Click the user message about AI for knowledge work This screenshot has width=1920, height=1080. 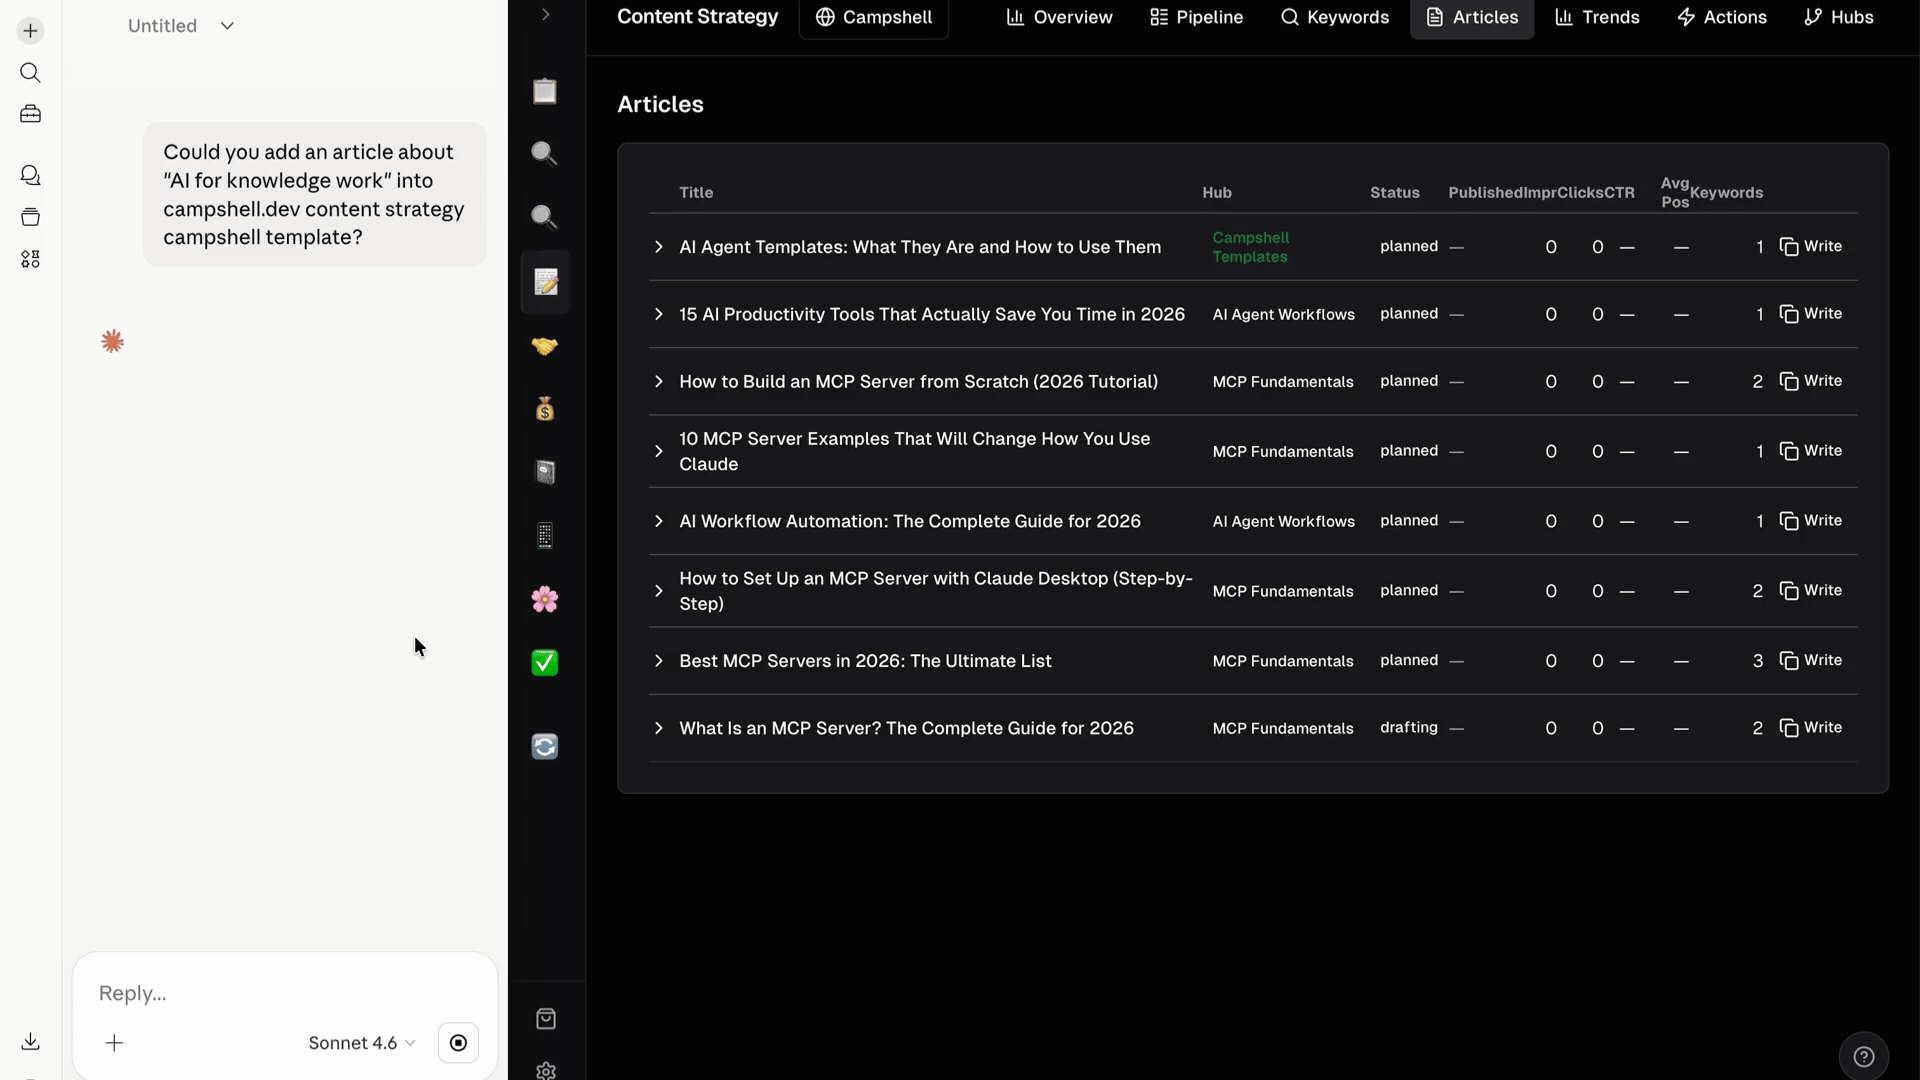(314, 195)
